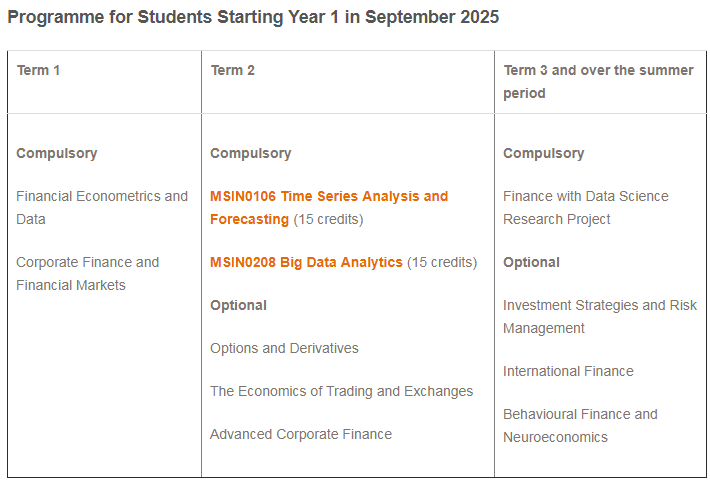Click the International Finance optional module
The image size is (710, 481).
click(568, 371)
